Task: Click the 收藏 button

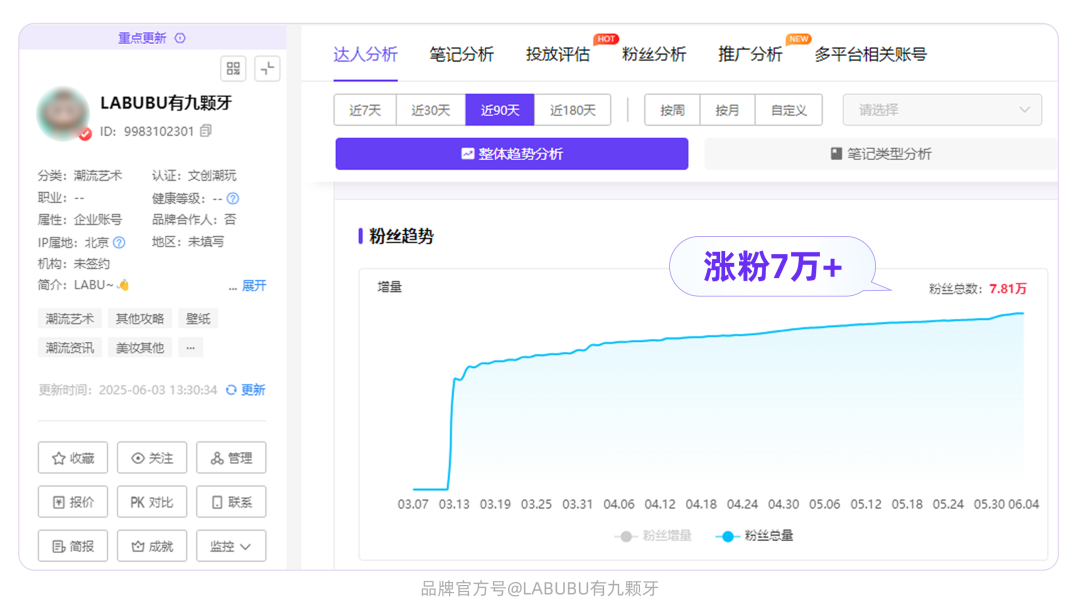Action: coord(72,458)
